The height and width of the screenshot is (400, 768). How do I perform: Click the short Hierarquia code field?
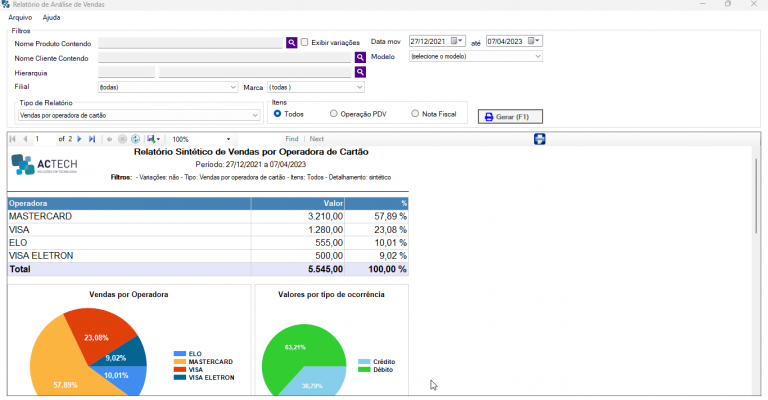pos(126,72)
